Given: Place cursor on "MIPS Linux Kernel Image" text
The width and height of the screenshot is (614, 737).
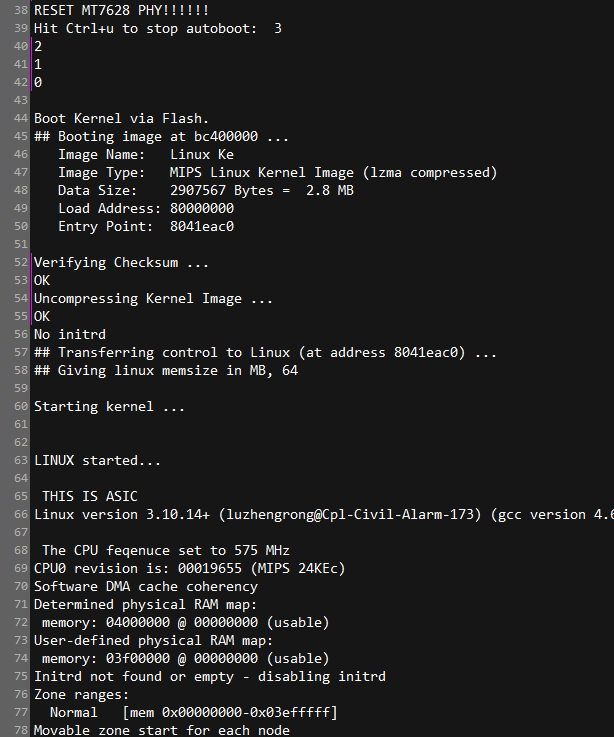Looking at the screenshot, I should (x=262, y=172).
